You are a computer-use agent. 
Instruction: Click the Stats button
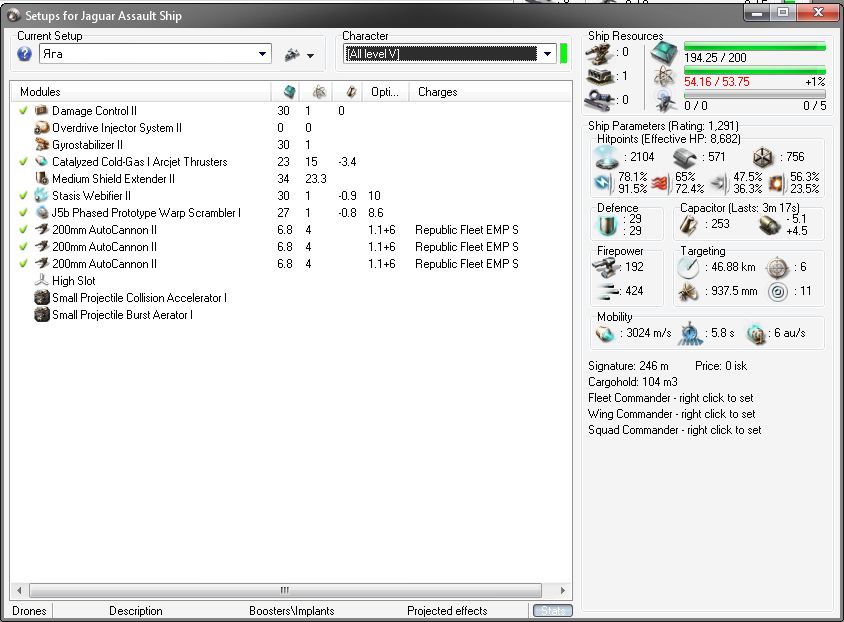pyautogui.click(x=552, y=611)
